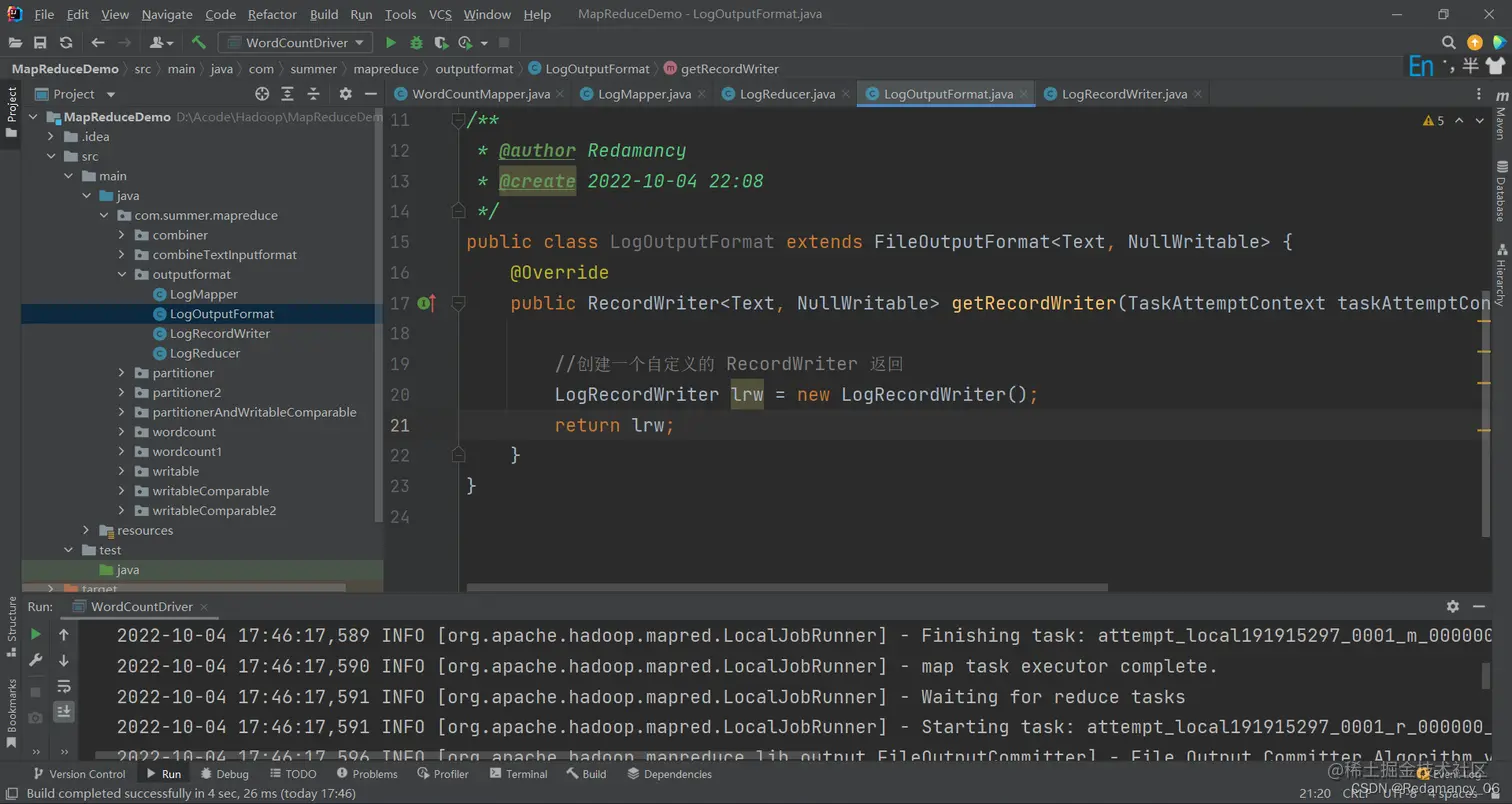Viewport: 1512px width, 804px height.
Task: Open the Navigate menu
Action: [167, 14]
